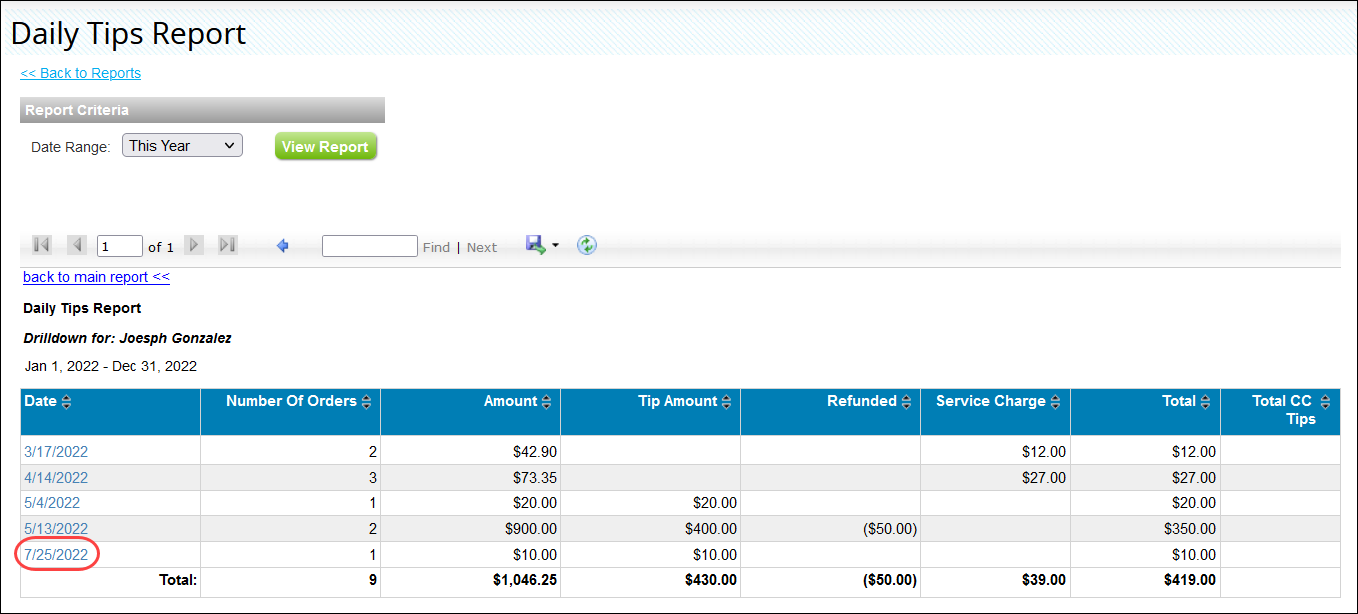Open the 7/25/2022 date link
1358x614 pixels.
(x=56, y=555)
